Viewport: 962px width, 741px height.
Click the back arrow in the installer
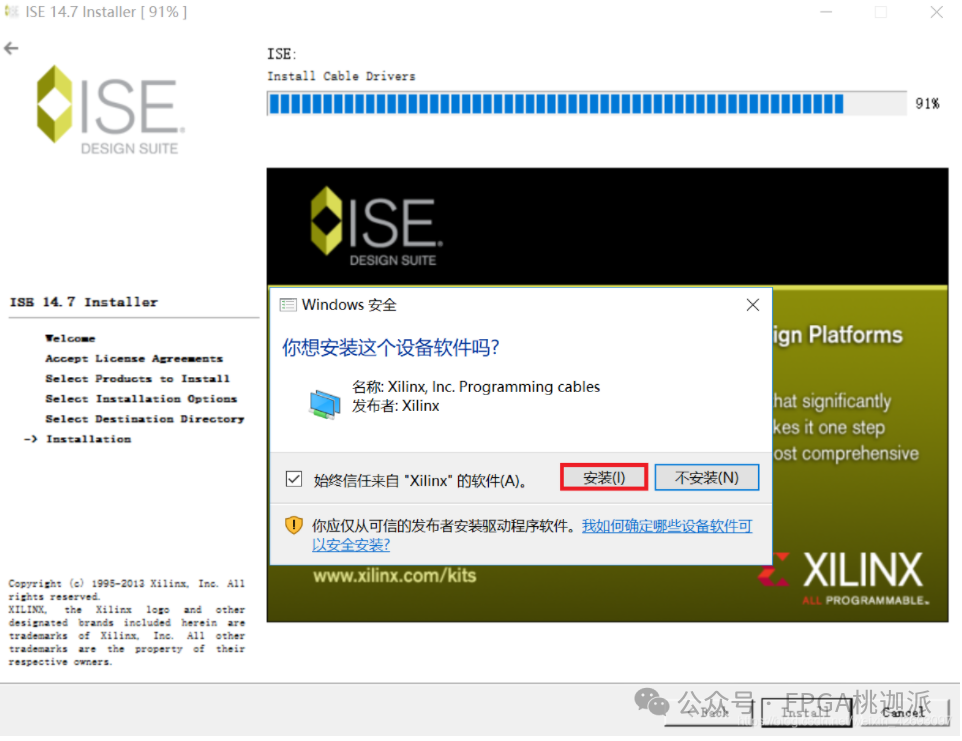click(11, 47)
